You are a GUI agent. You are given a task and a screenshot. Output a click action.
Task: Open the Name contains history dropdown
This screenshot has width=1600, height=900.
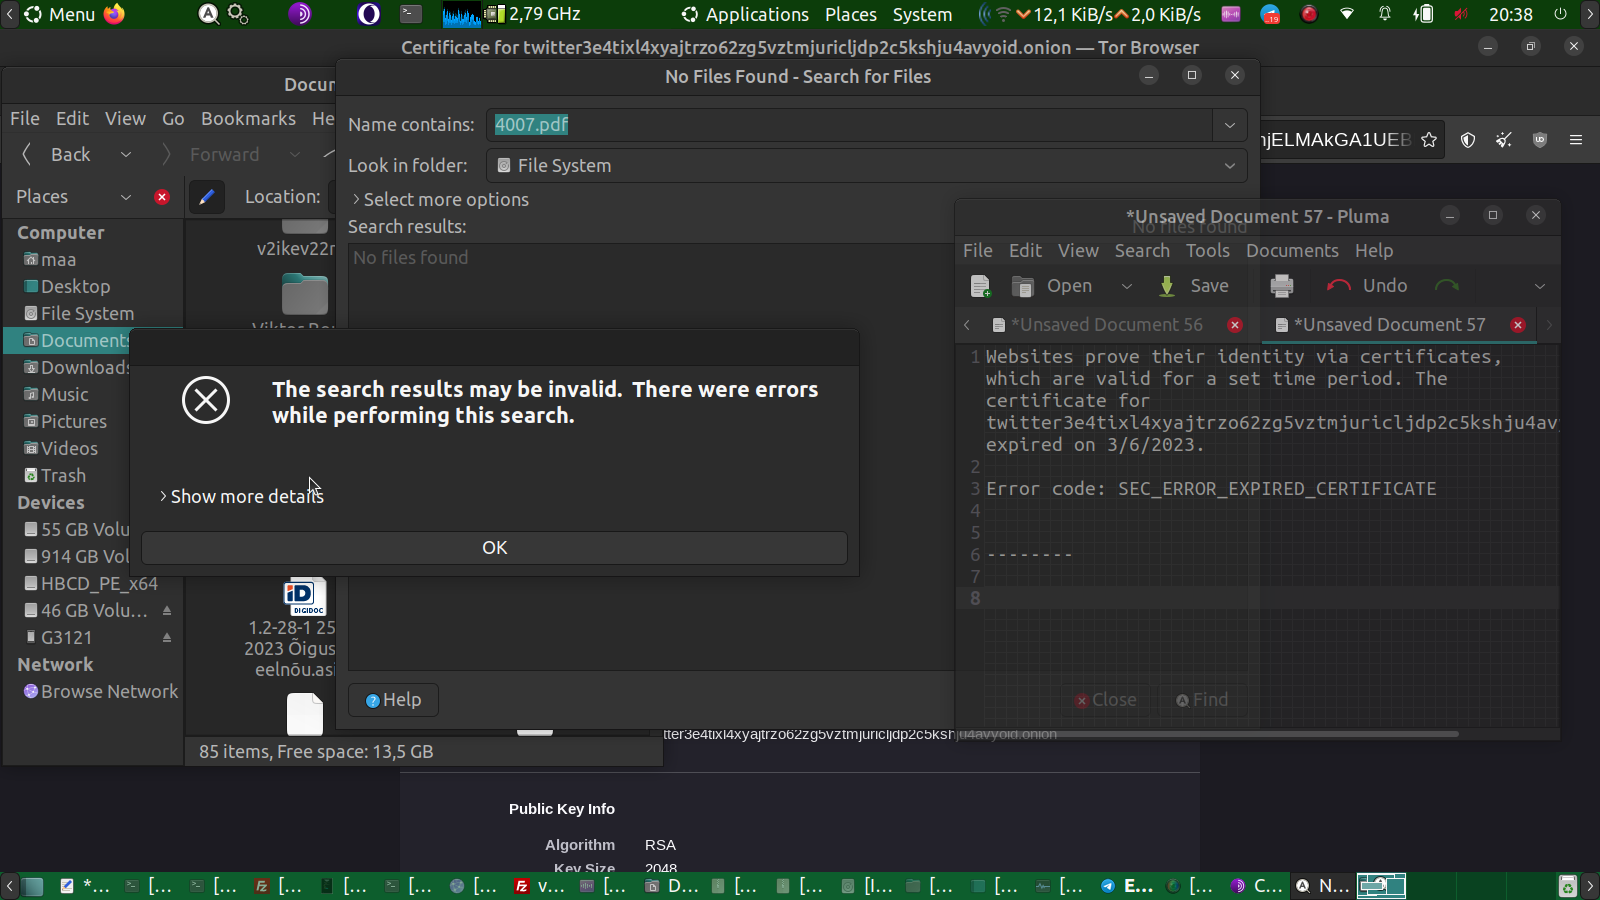pos(1229,125)
